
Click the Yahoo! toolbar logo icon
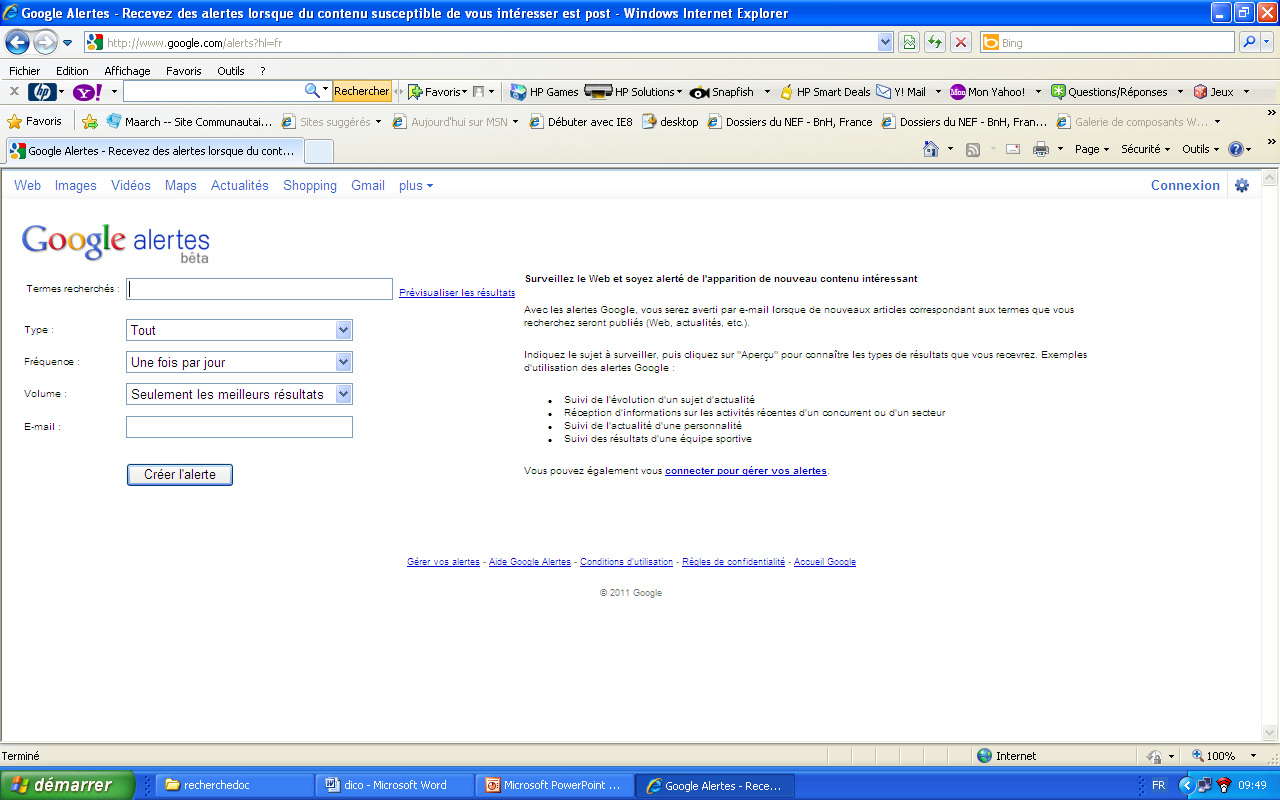(88, 92)
